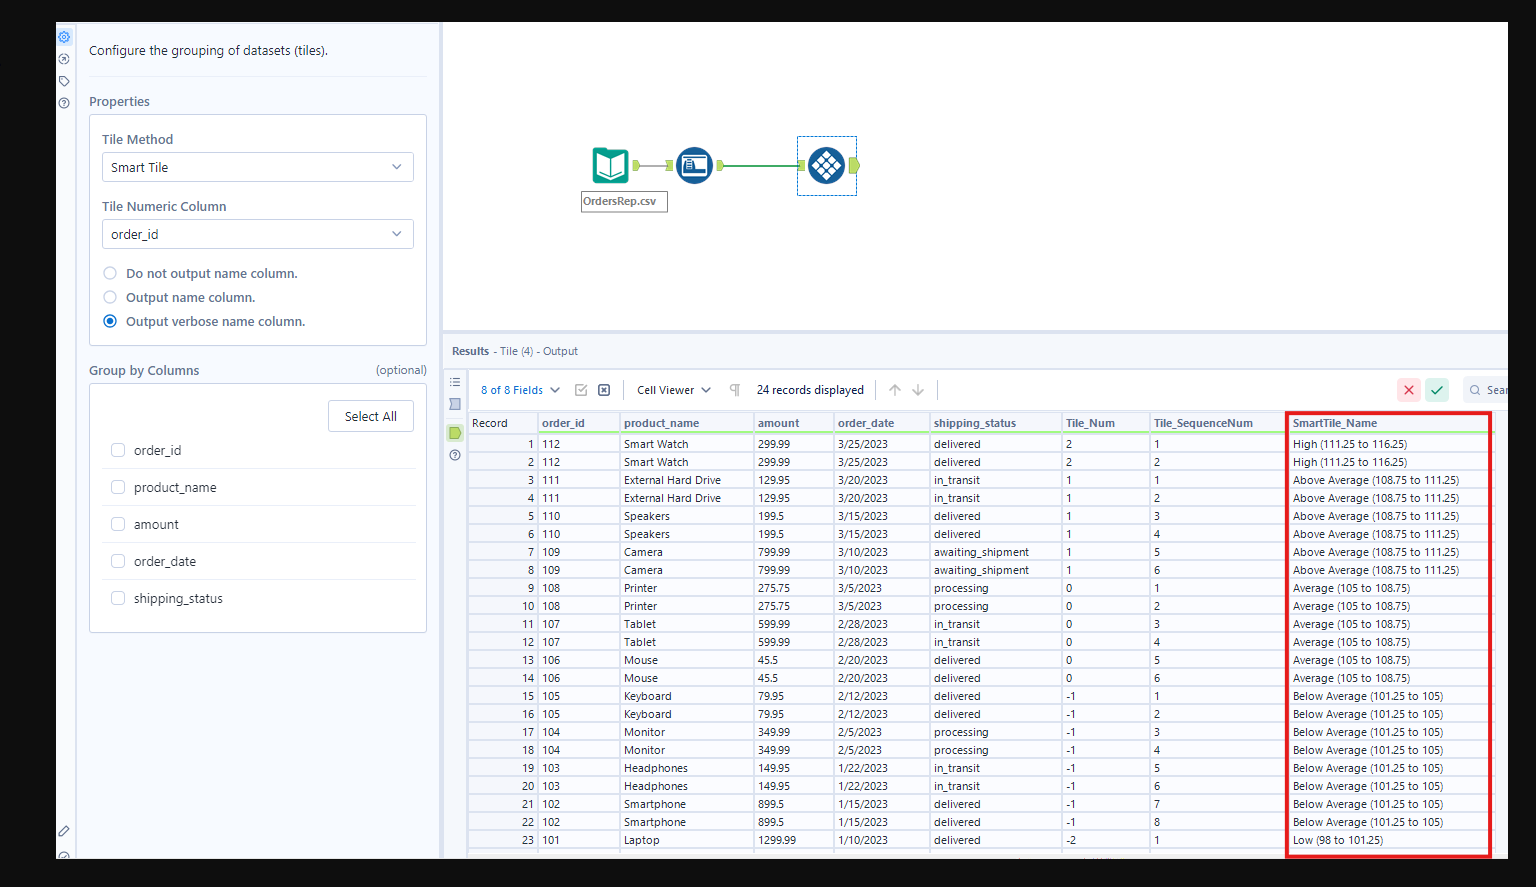
Task: Select the Select tool node in the workflow
Action: coord(694,165)
